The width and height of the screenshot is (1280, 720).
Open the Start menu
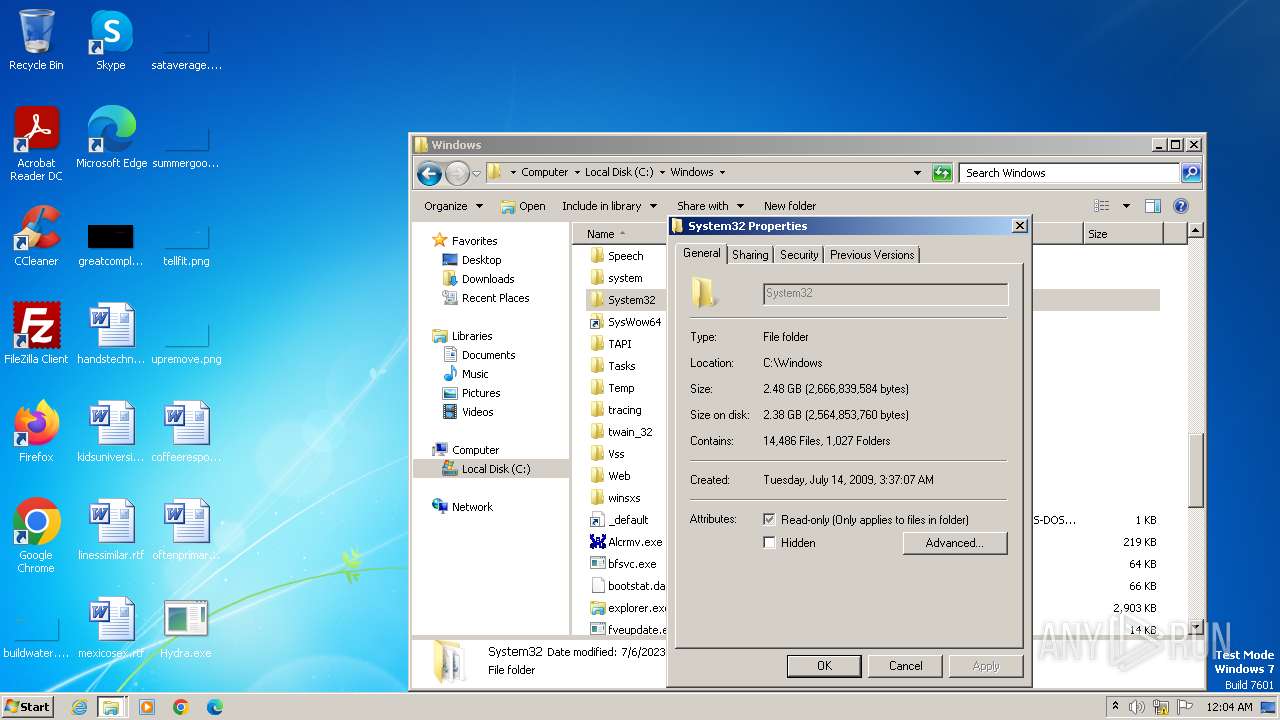tap(28, 707)
